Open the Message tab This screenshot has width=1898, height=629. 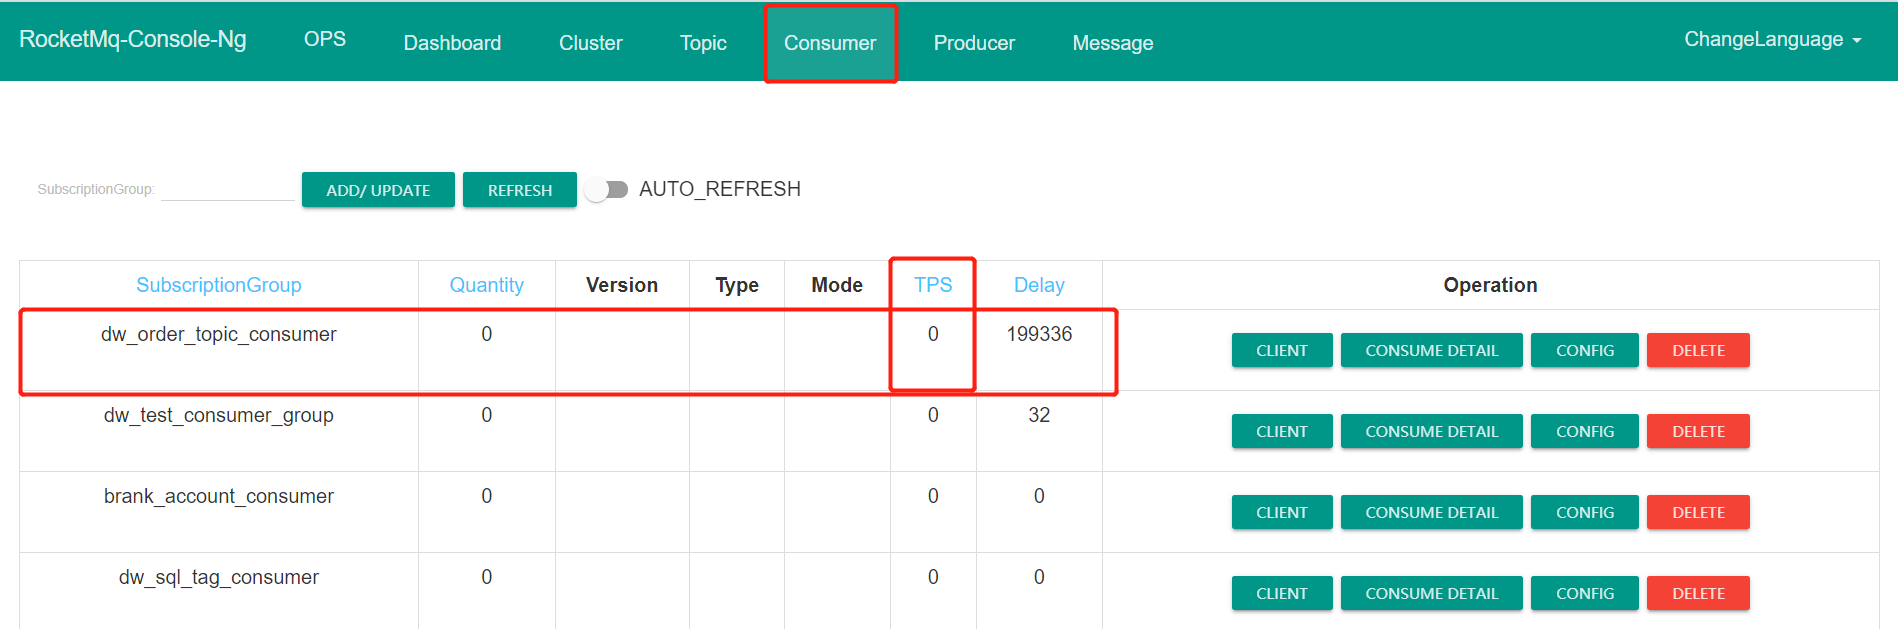1112,43
